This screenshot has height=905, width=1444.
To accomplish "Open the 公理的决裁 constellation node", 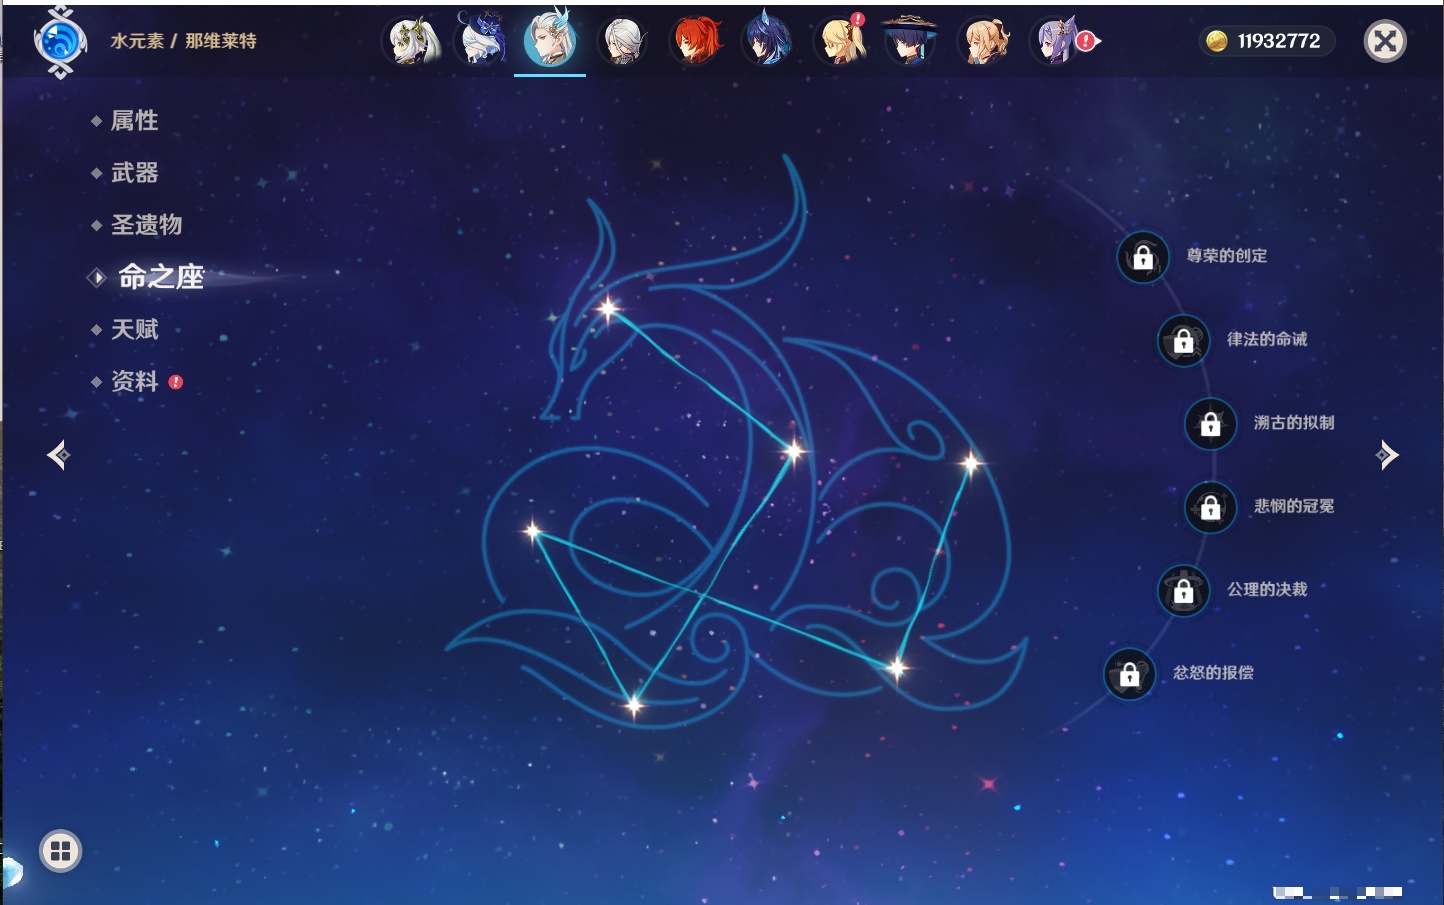I will 1183,591.
